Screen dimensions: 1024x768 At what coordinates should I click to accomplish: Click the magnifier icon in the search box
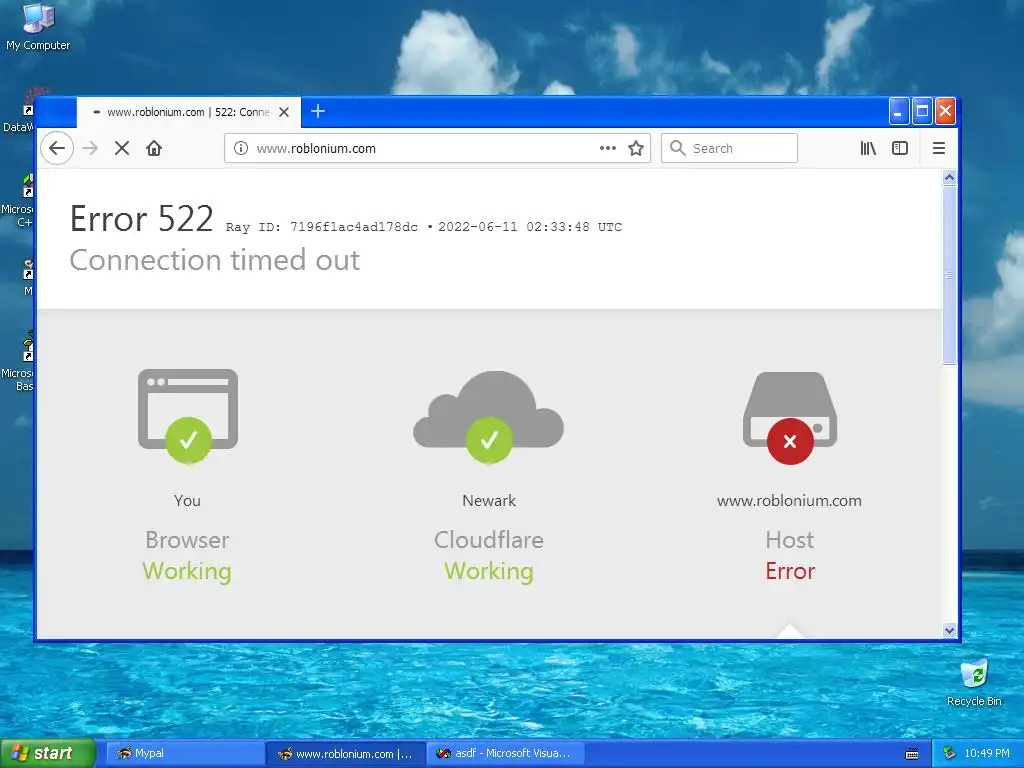pos(678,148)
